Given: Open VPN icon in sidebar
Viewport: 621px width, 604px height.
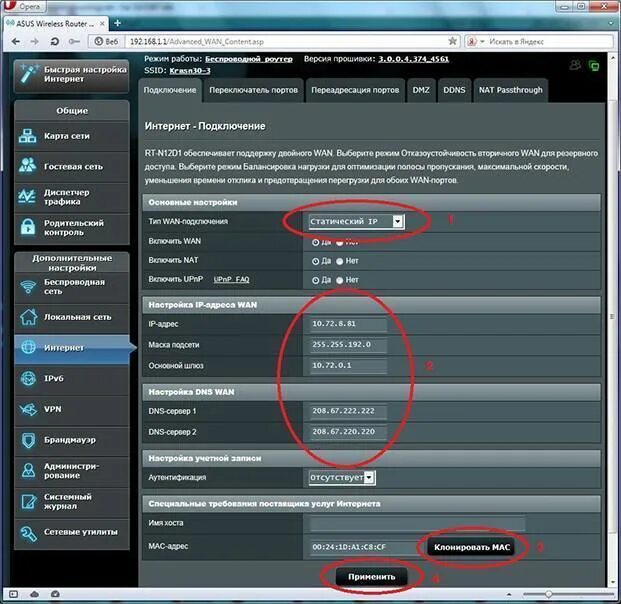Looking at the screenshot, I should click(x=28, y=409).
